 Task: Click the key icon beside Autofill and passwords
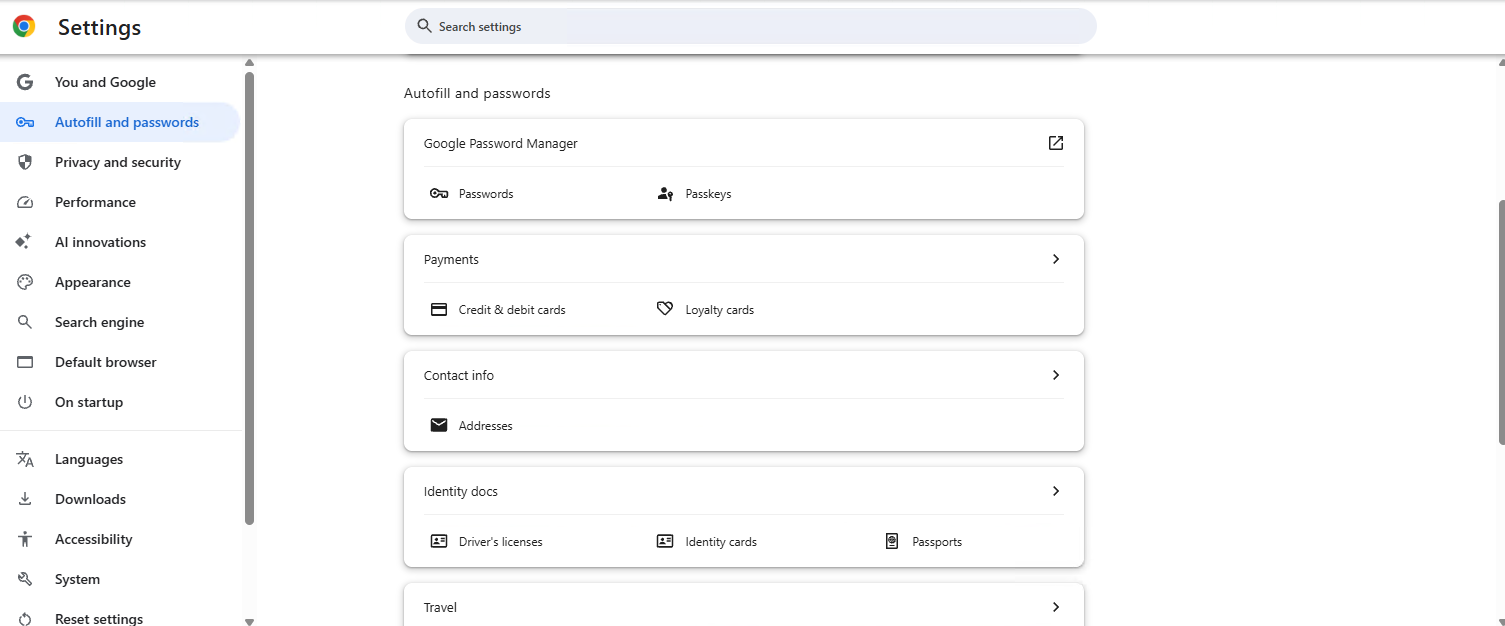pyautogui.click(x=25, y=122)
